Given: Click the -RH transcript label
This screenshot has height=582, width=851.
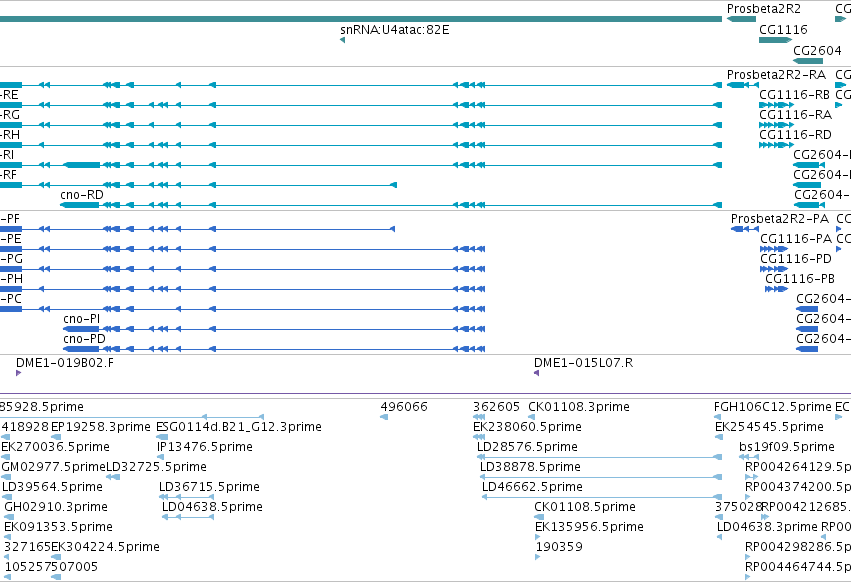Looking at the screenshot, I should click(10, 135).
